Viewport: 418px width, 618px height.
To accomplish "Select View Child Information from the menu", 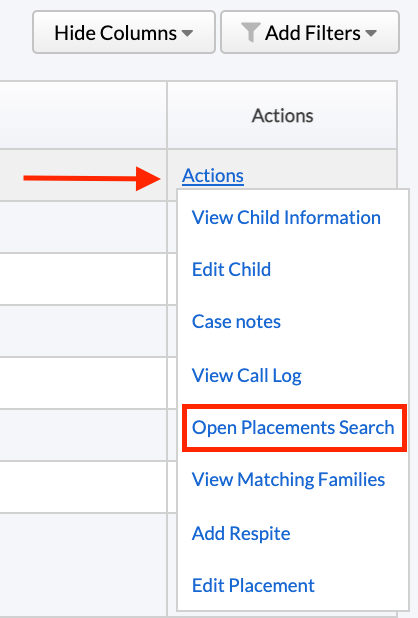I will [286, 217].
